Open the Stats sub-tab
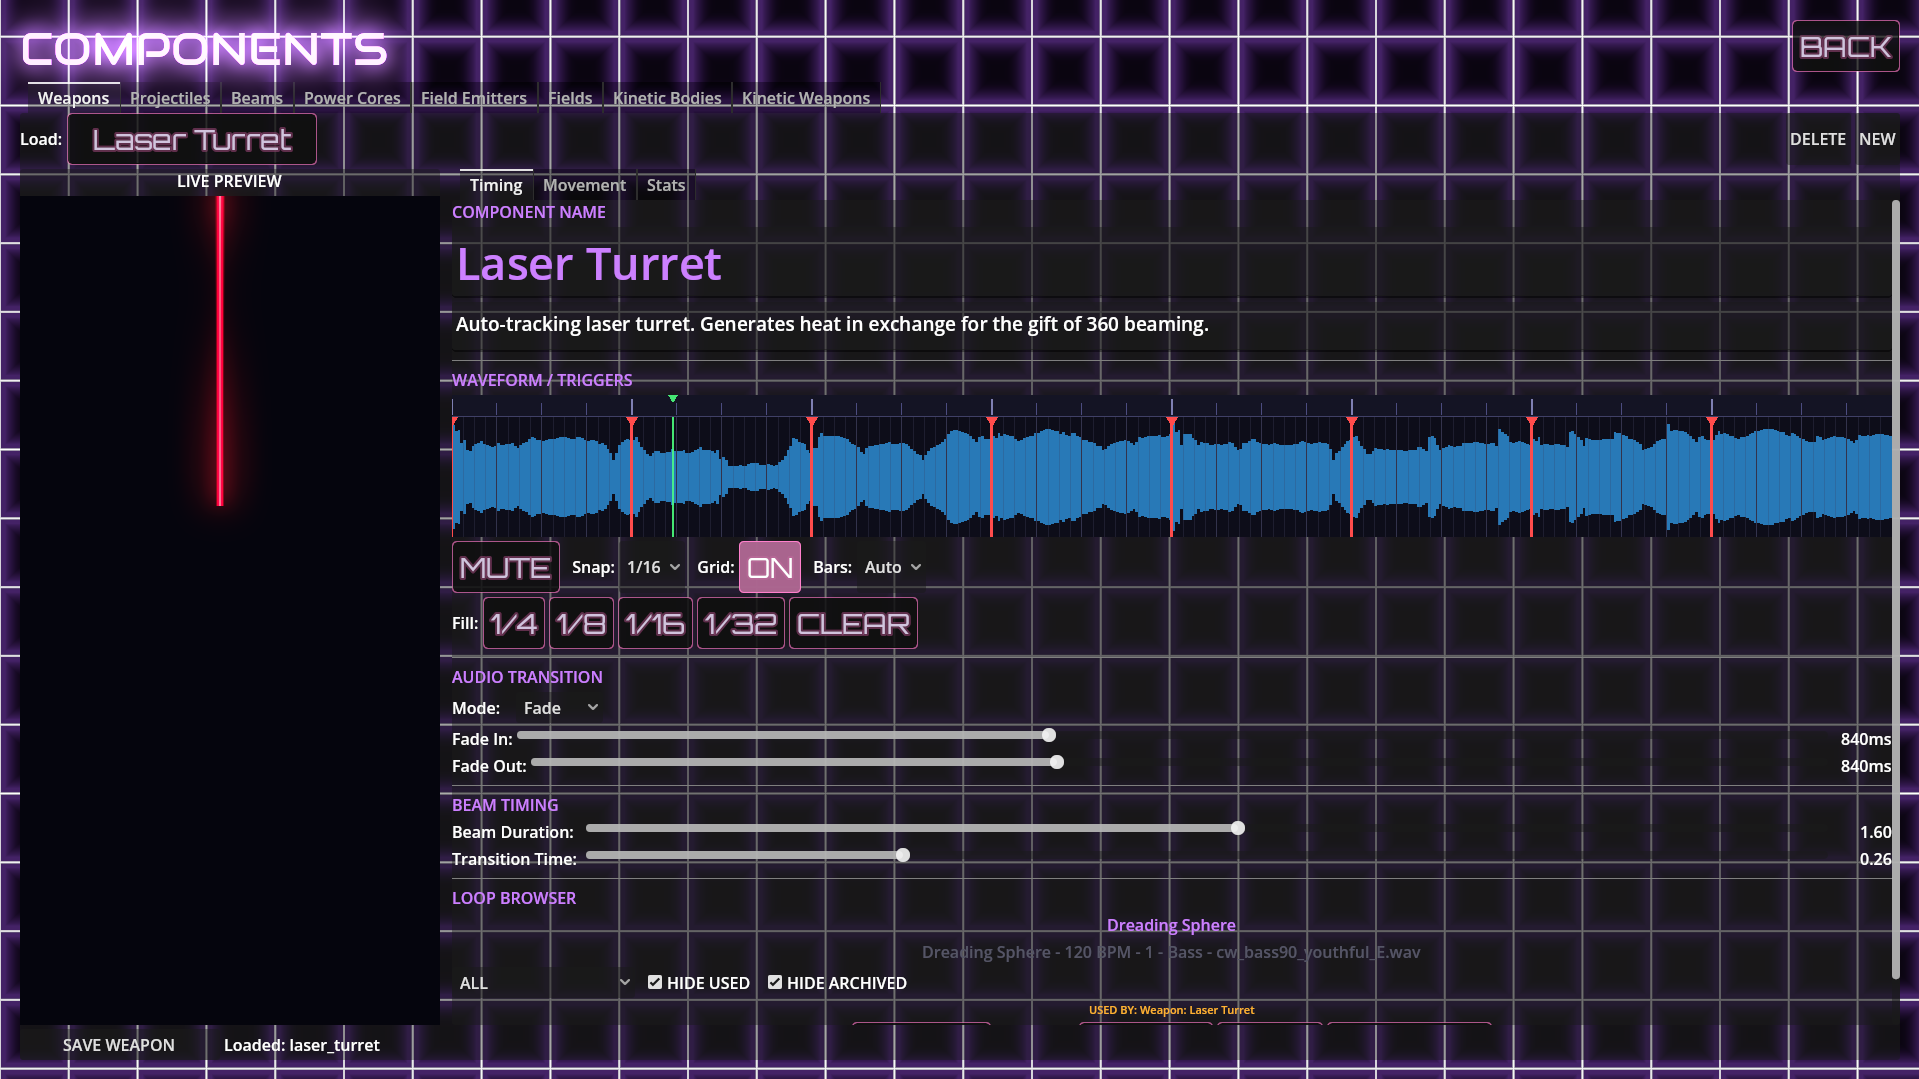This screenshot has height=1079, width=1919. tap(666, 185)
